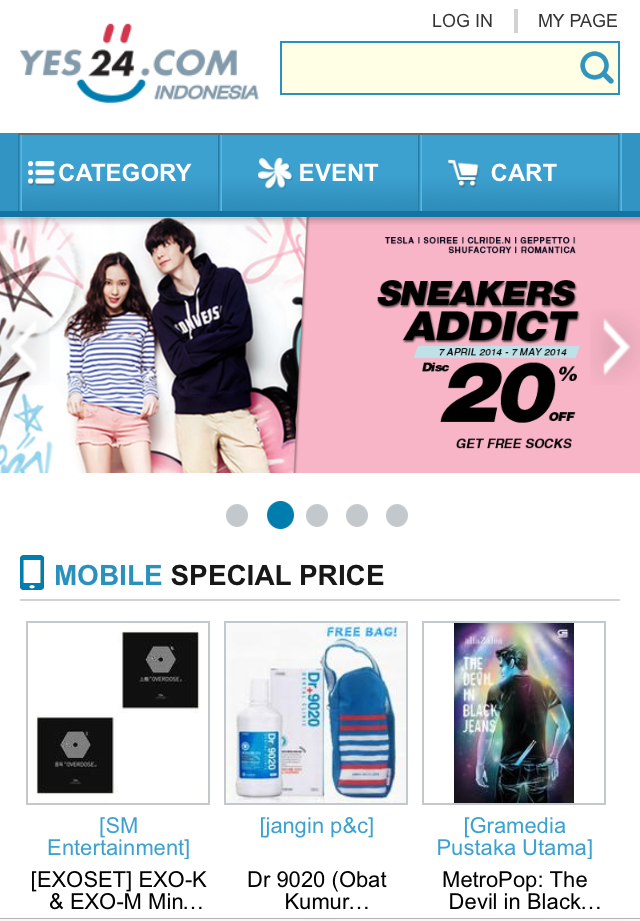
Task: Tap the mobile phone icon beside Special Price
Action: (x=32, y=572)
